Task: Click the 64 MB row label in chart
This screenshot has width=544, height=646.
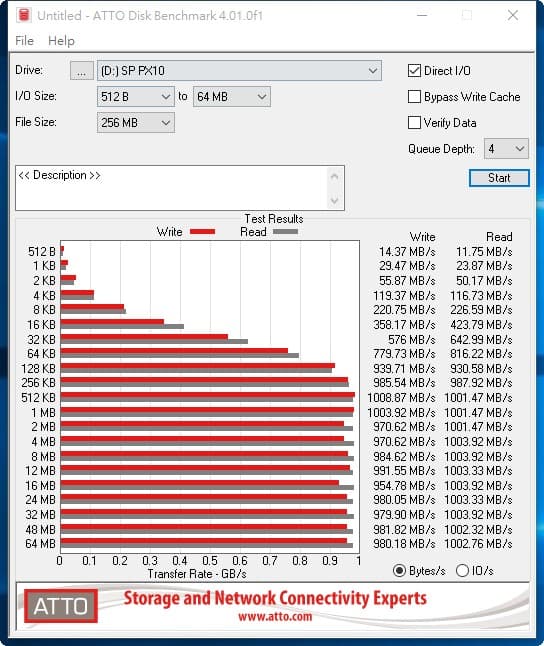Action: (40, 544)
